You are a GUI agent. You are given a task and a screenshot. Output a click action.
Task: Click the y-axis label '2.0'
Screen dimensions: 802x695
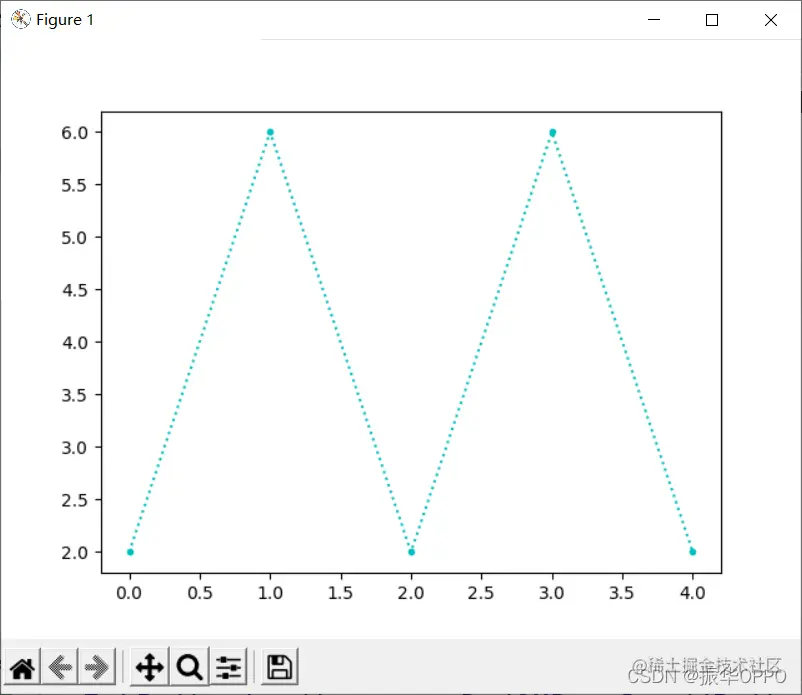pyautogui.click(x=75, y=553)
